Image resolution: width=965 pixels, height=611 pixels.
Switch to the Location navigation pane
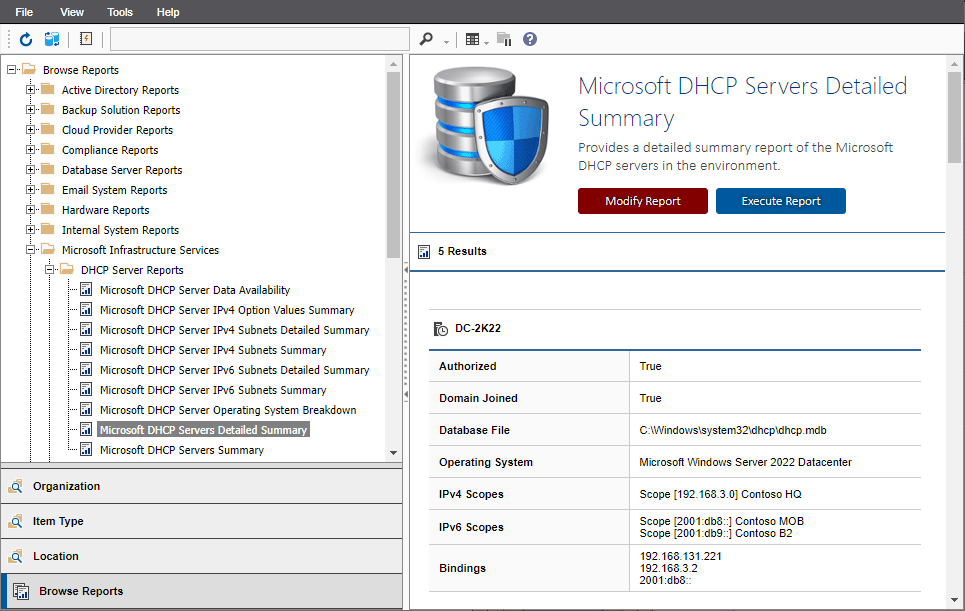(201, 556)
